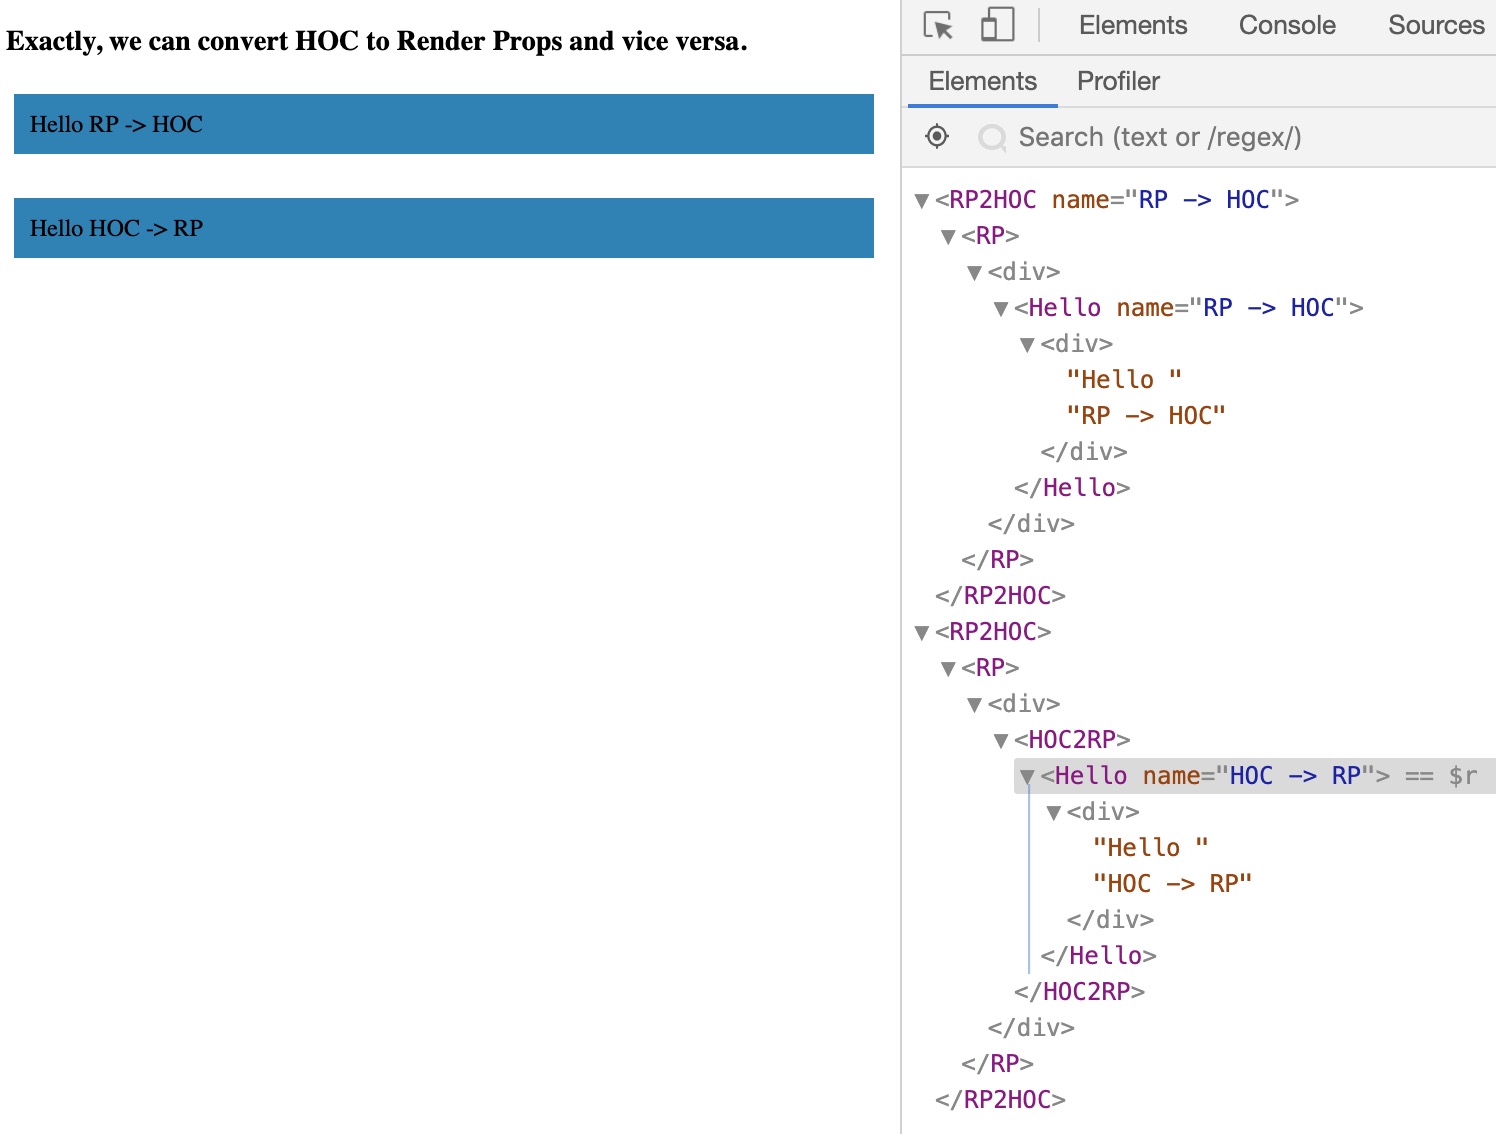
Task: Select the top-level DevTools Elements tab
Action: coord(1132,25)
